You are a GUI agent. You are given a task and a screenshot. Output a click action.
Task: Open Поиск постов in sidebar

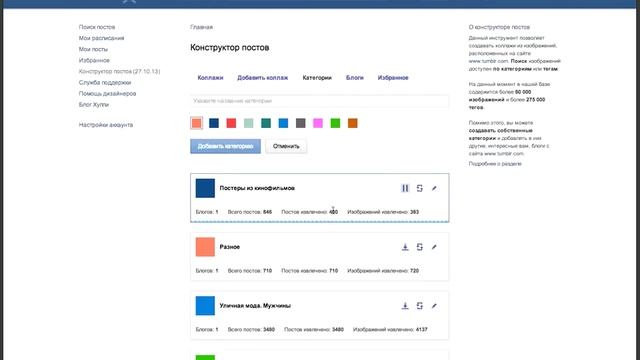[97, 27]
